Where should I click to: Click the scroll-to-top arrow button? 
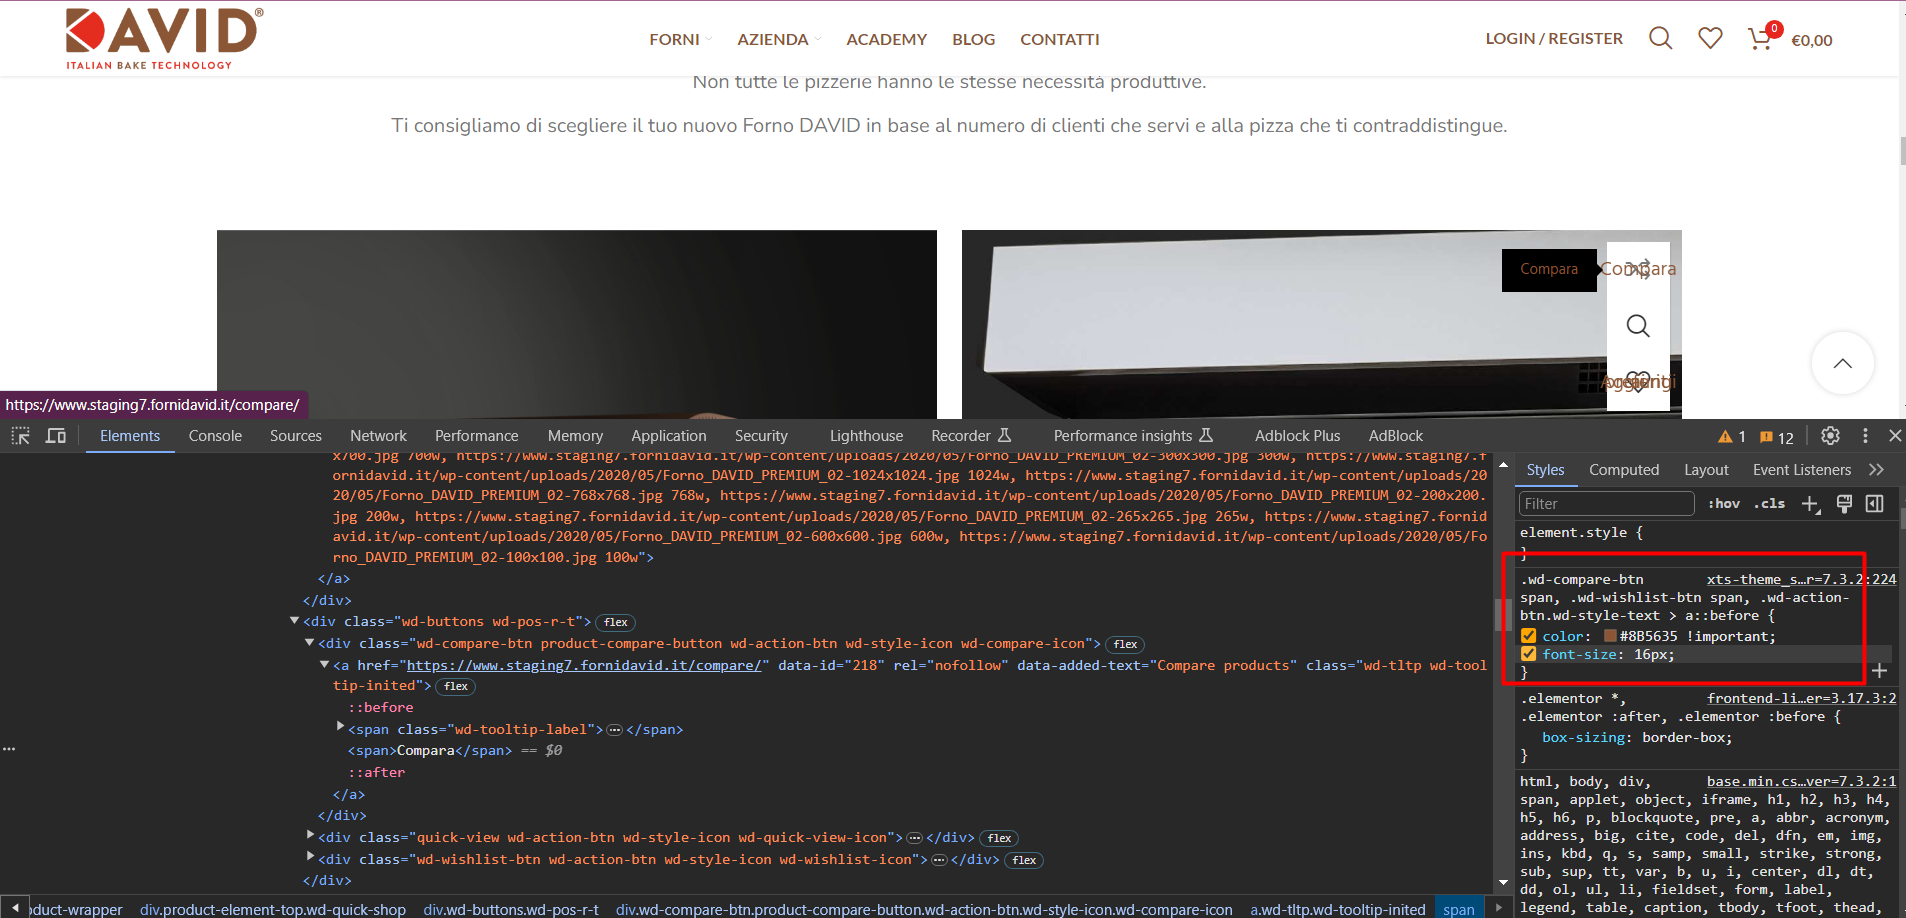(x=1842, y=363)
